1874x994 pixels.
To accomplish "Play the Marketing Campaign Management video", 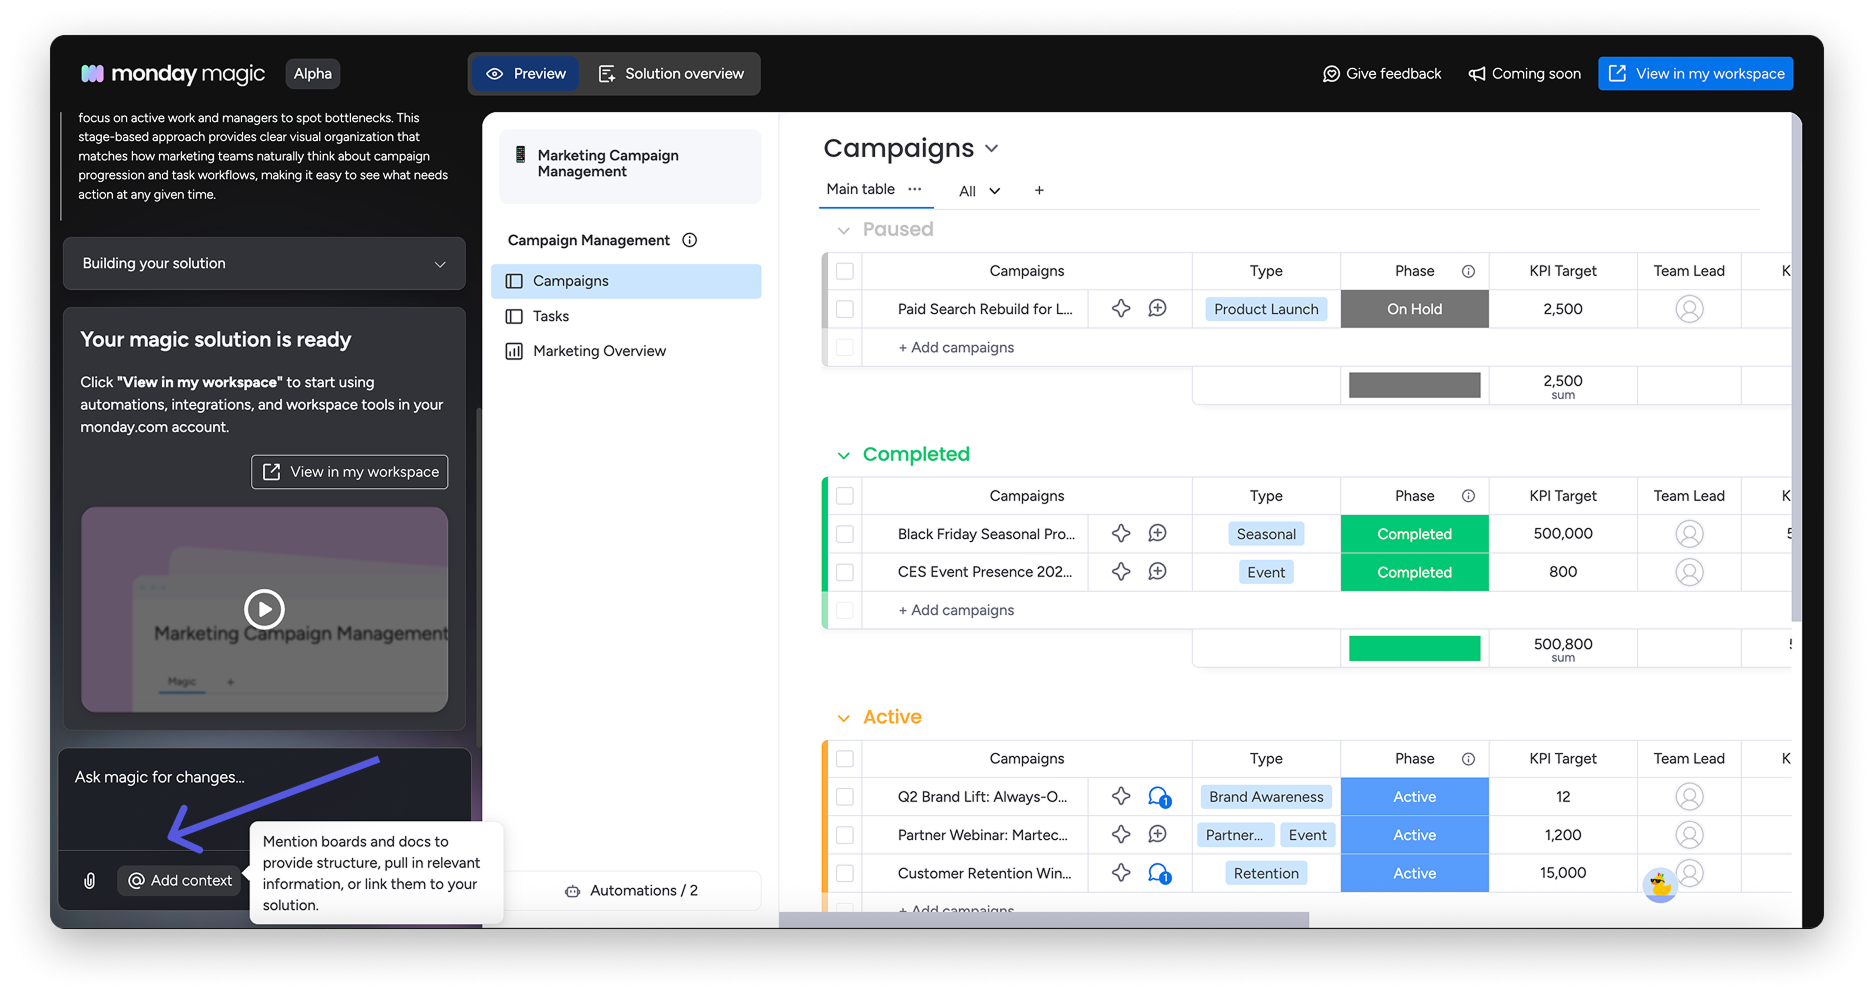I will [264, 609].
